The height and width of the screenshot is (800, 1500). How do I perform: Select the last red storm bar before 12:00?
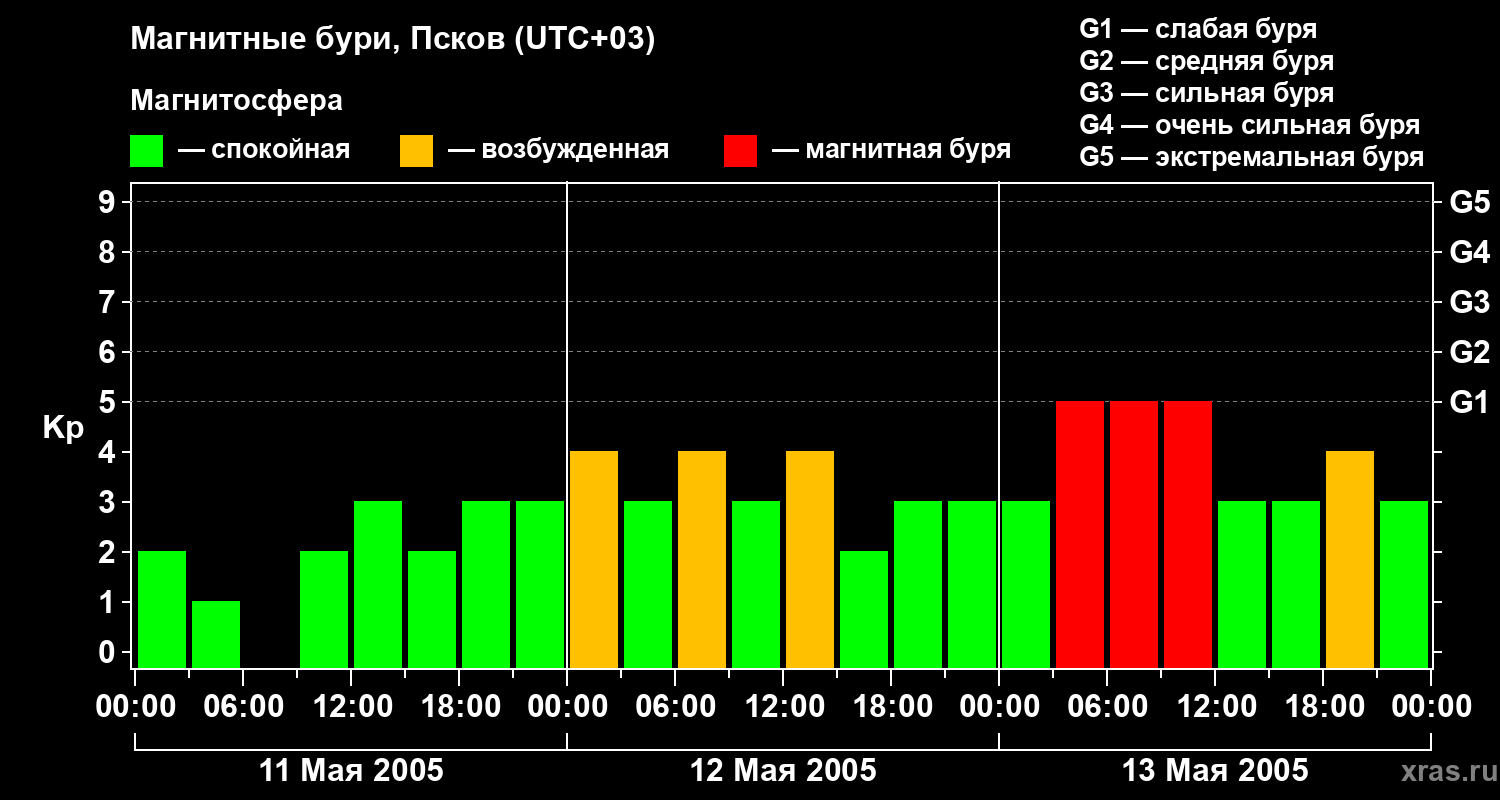point(1188,534)
